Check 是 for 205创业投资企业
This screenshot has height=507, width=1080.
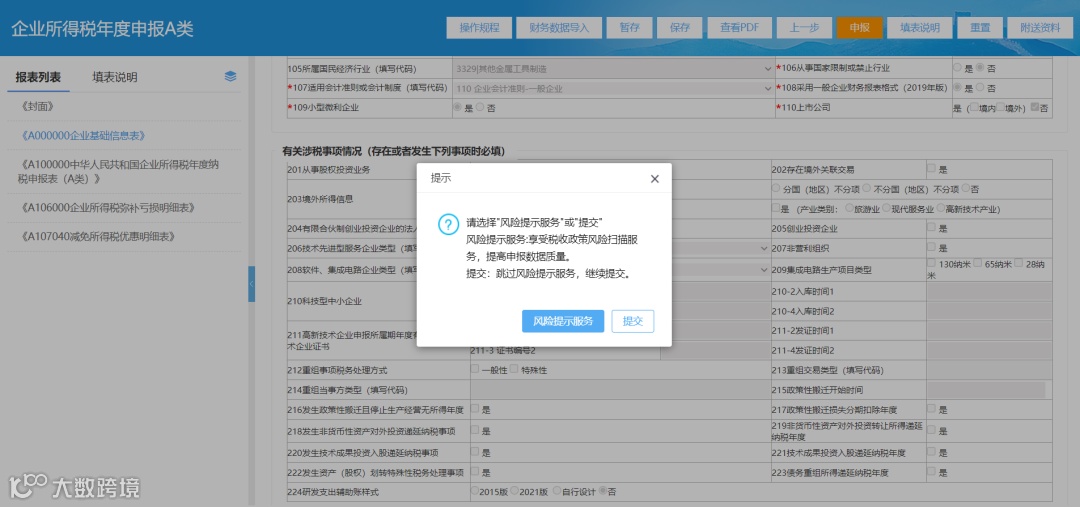point(931,227)
